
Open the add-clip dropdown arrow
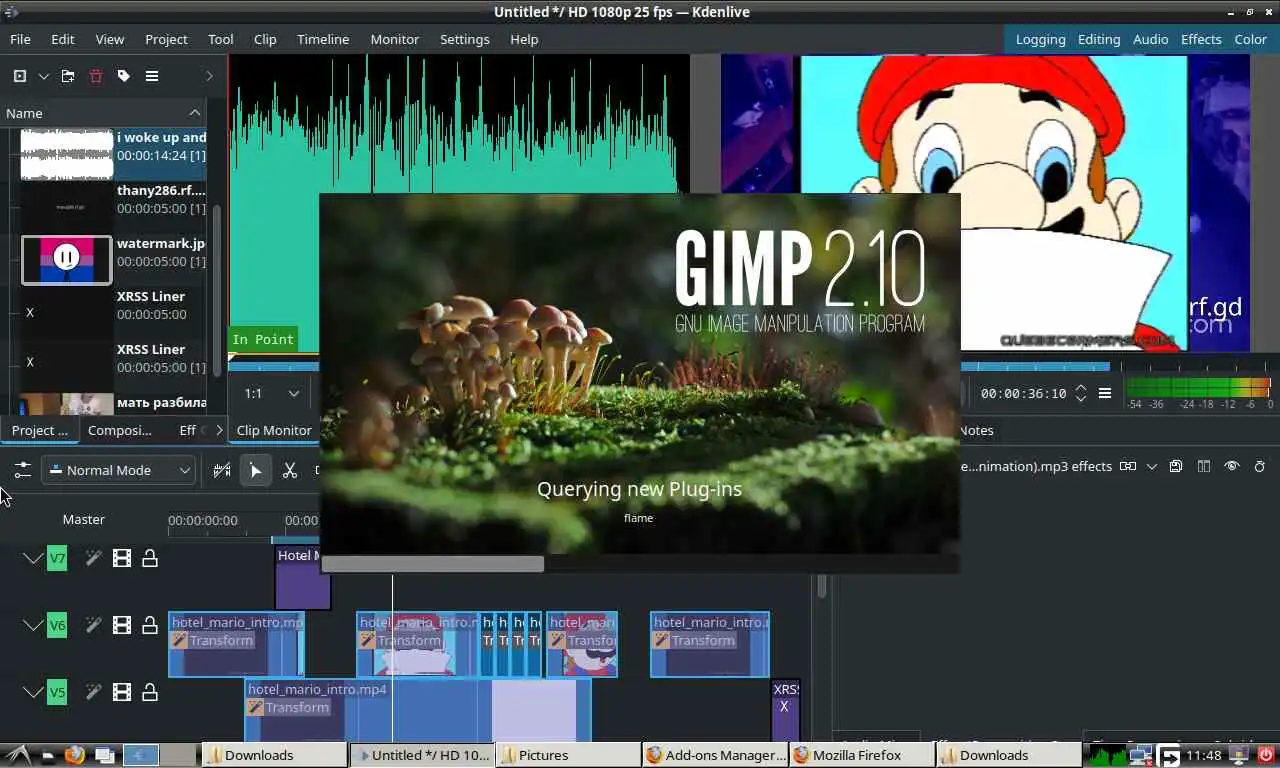[43, 76]
